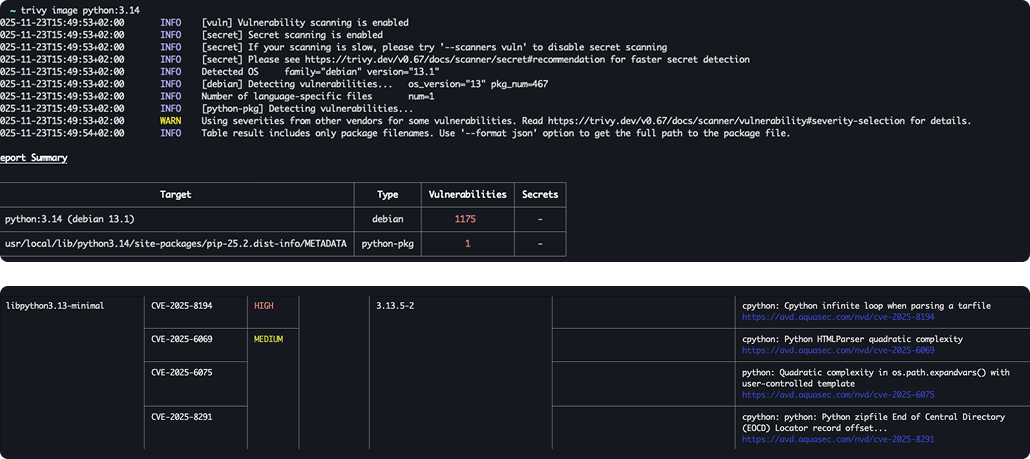Click the severity-selection docs URL line
This screenshot has height=459, width=1030.
pyautogui.click(x=586, y=121)
